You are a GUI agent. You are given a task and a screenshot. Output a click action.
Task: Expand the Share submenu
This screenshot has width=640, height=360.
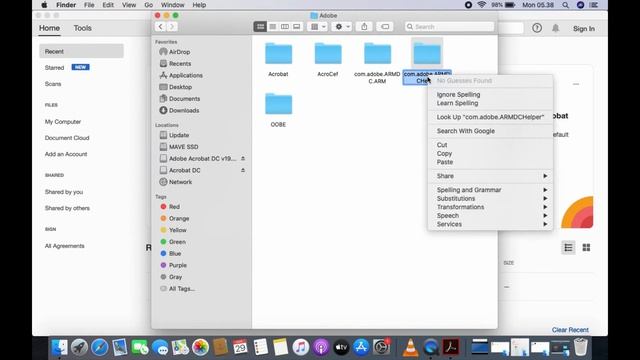click(490, 176)
